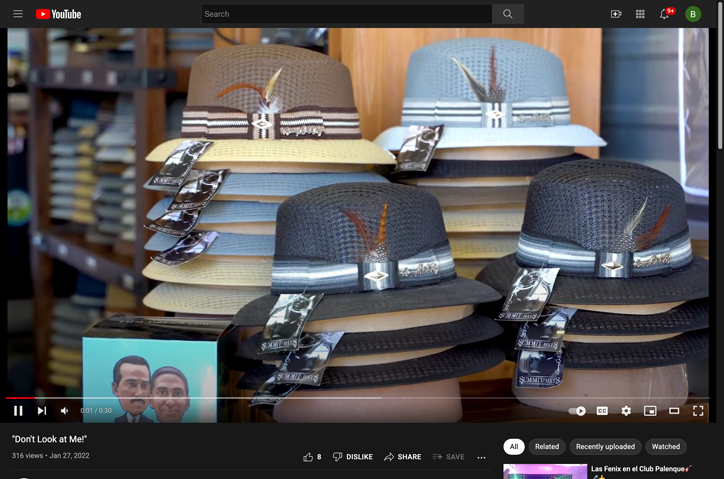Open player settings gear
Image resolution: width=724 pixels, height=479 pixels.
coord(626,411)
